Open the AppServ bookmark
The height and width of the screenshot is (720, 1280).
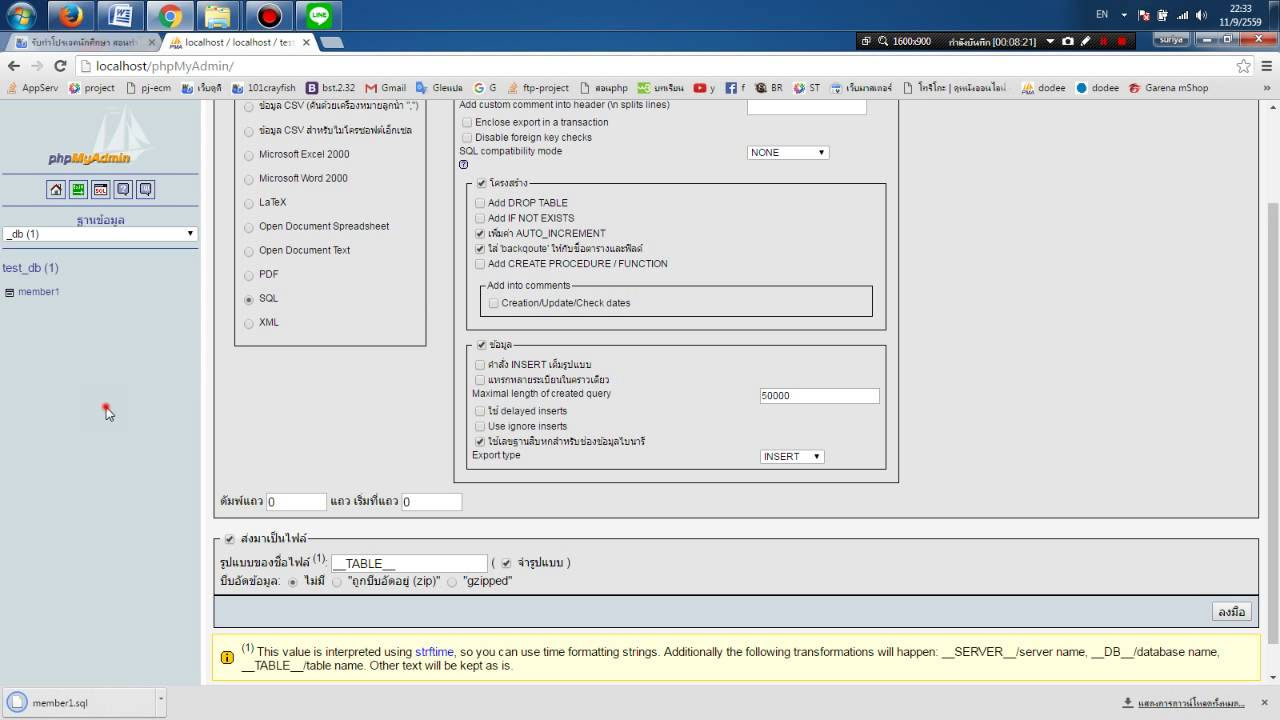point(31,88)
